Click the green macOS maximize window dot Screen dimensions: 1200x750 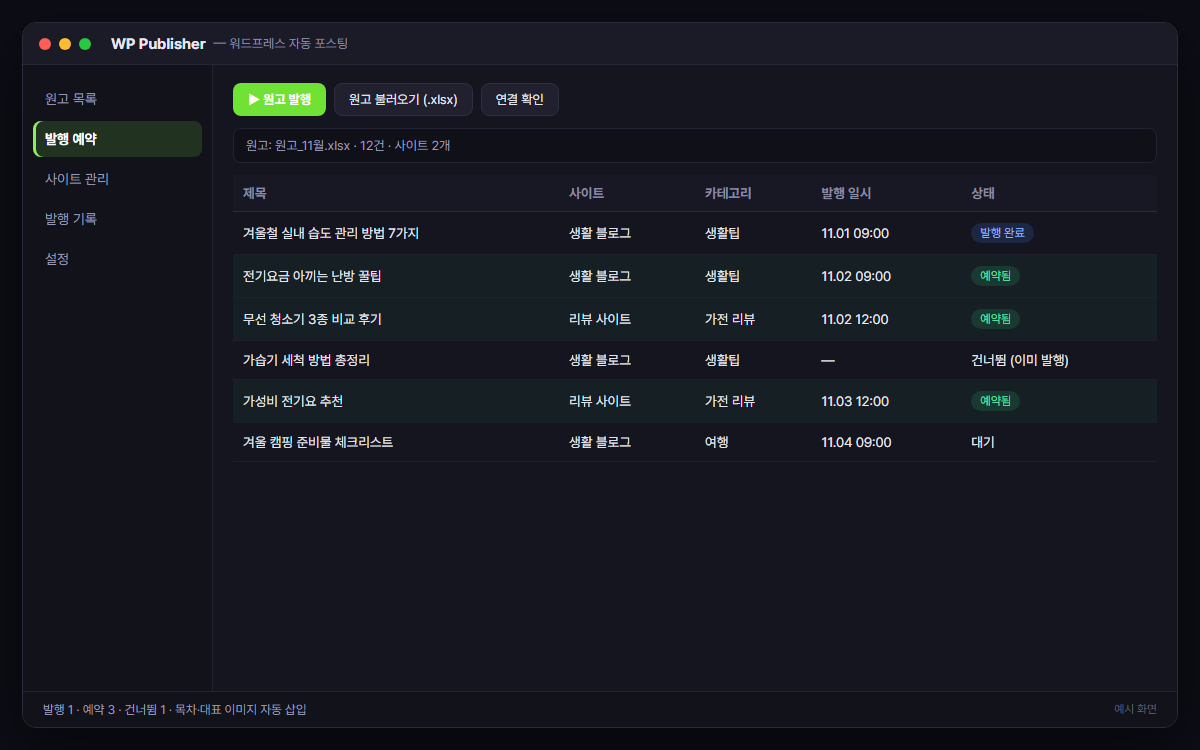[x=85, y=44]
